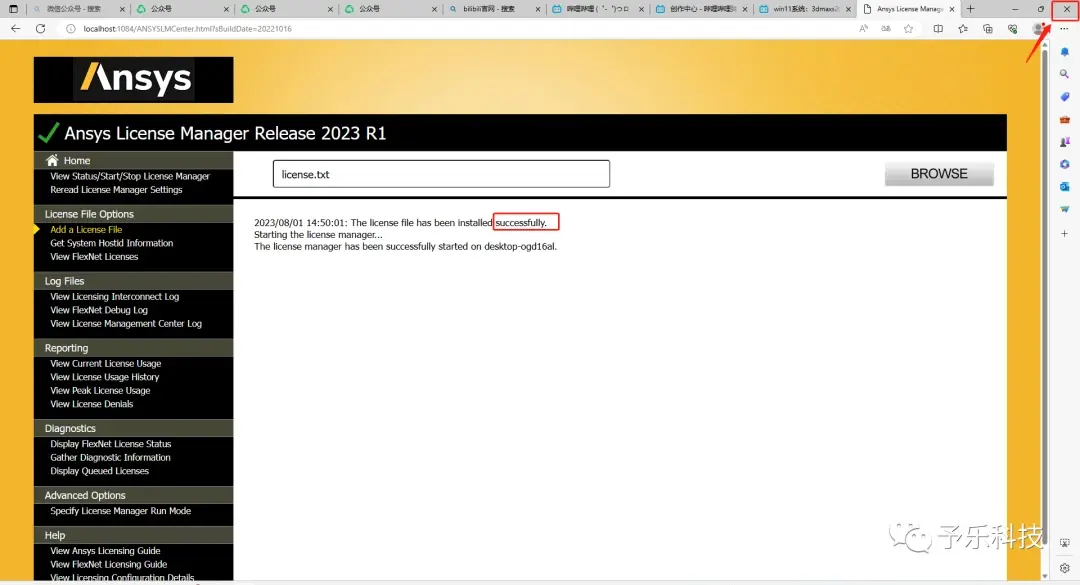The image size is (1080, 585).
Task: Minimize the browser window
Action: (1015, 9)
